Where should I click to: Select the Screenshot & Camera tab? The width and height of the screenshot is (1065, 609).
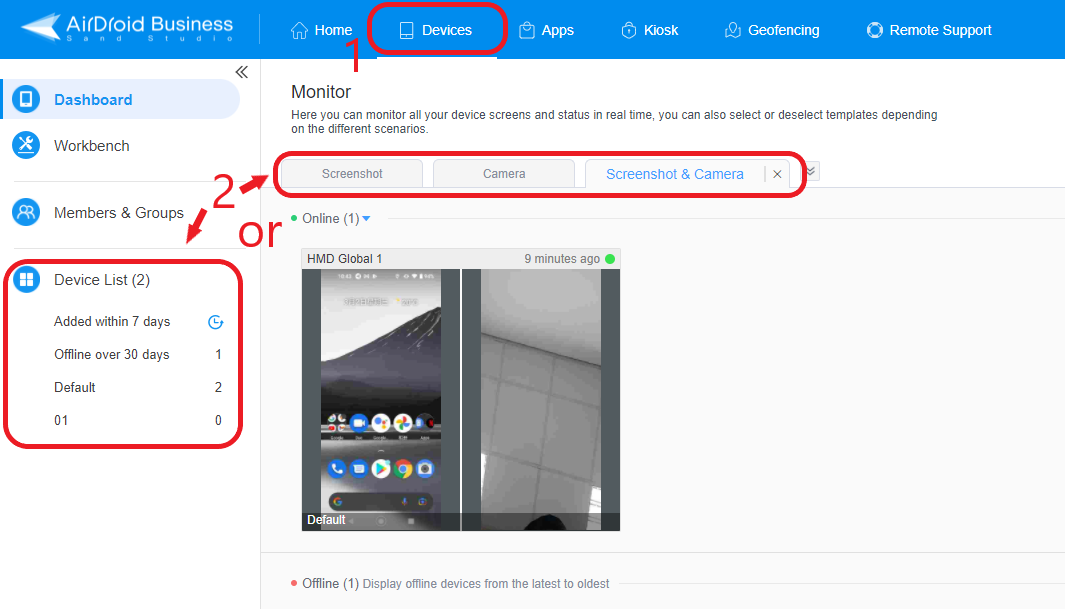(x=674, y=174)
